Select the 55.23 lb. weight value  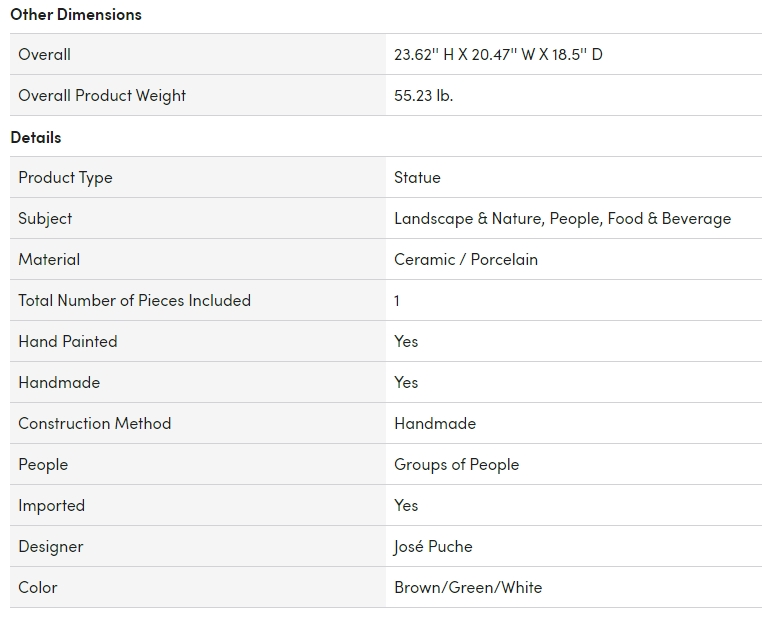[423, 95]
